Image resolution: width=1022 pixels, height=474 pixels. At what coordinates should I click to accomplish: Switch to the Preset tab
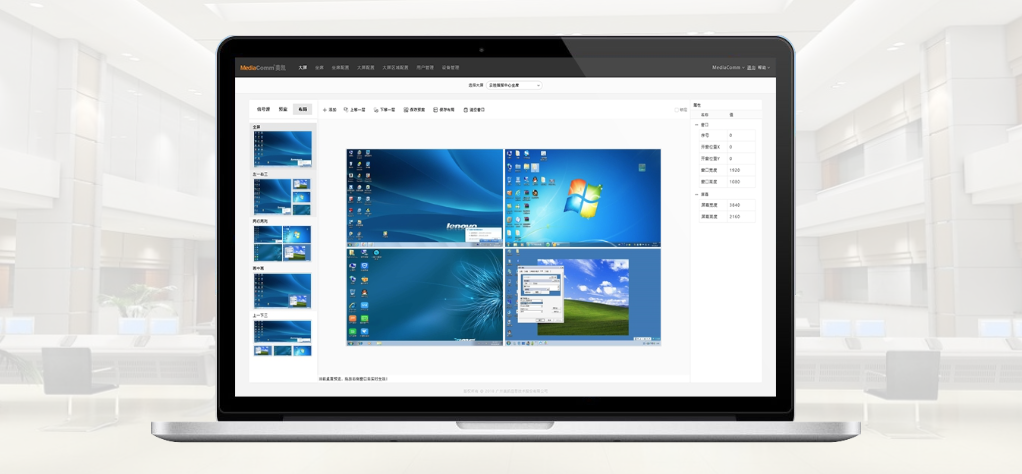tap(283, 110)
